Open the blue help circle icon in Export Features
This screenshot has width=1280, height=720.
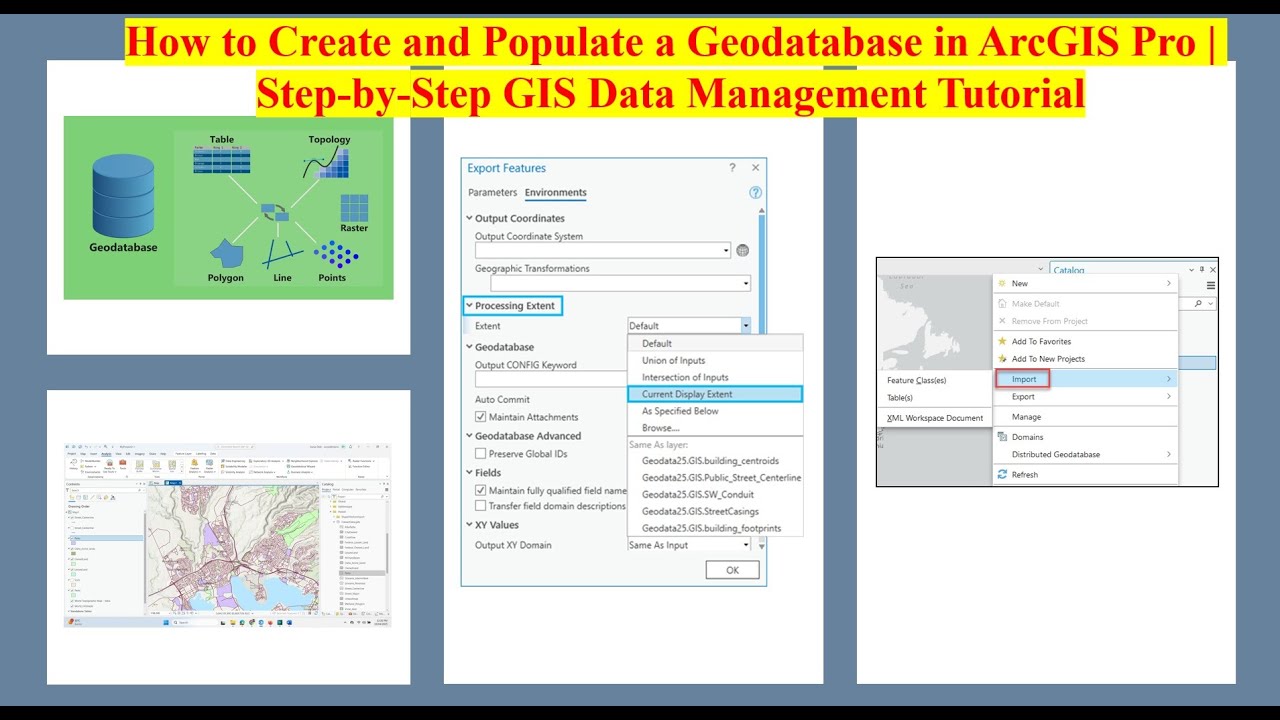pos(756,193)
